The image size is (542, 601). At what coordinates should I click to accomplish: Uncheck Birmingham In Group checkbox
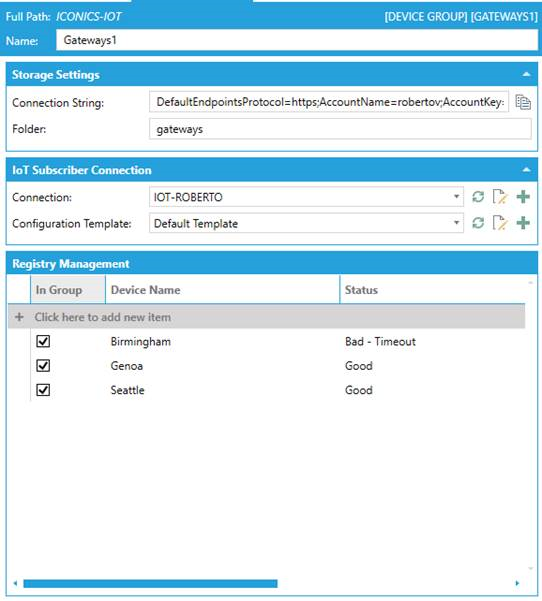point(43,341)
